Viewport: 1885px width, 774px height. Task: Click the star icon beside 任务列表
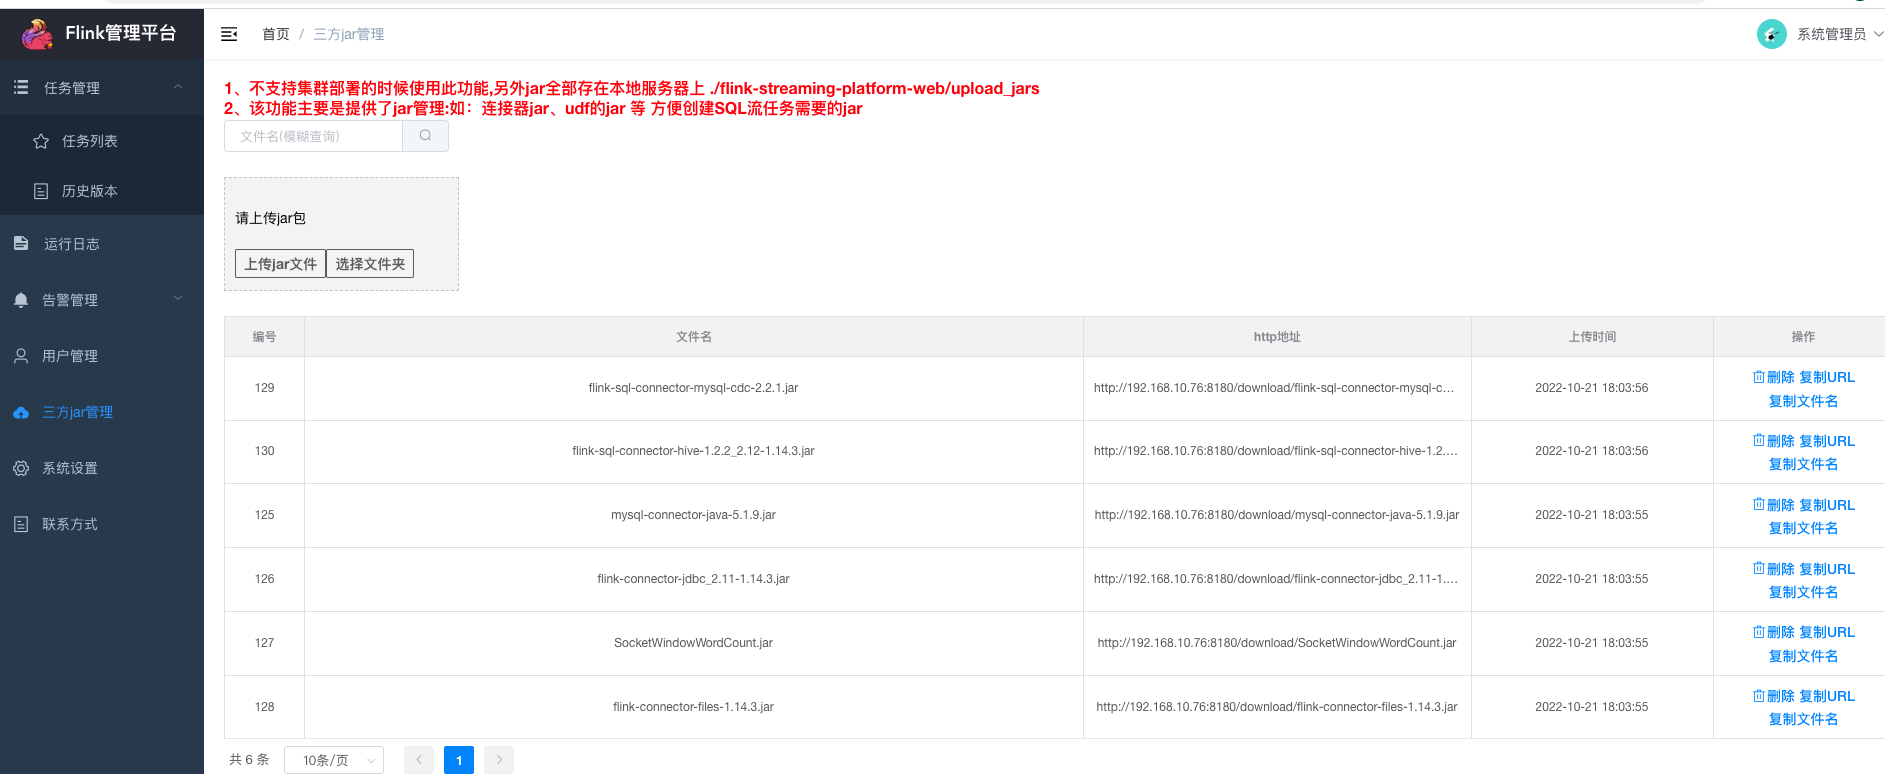point(41,141)
